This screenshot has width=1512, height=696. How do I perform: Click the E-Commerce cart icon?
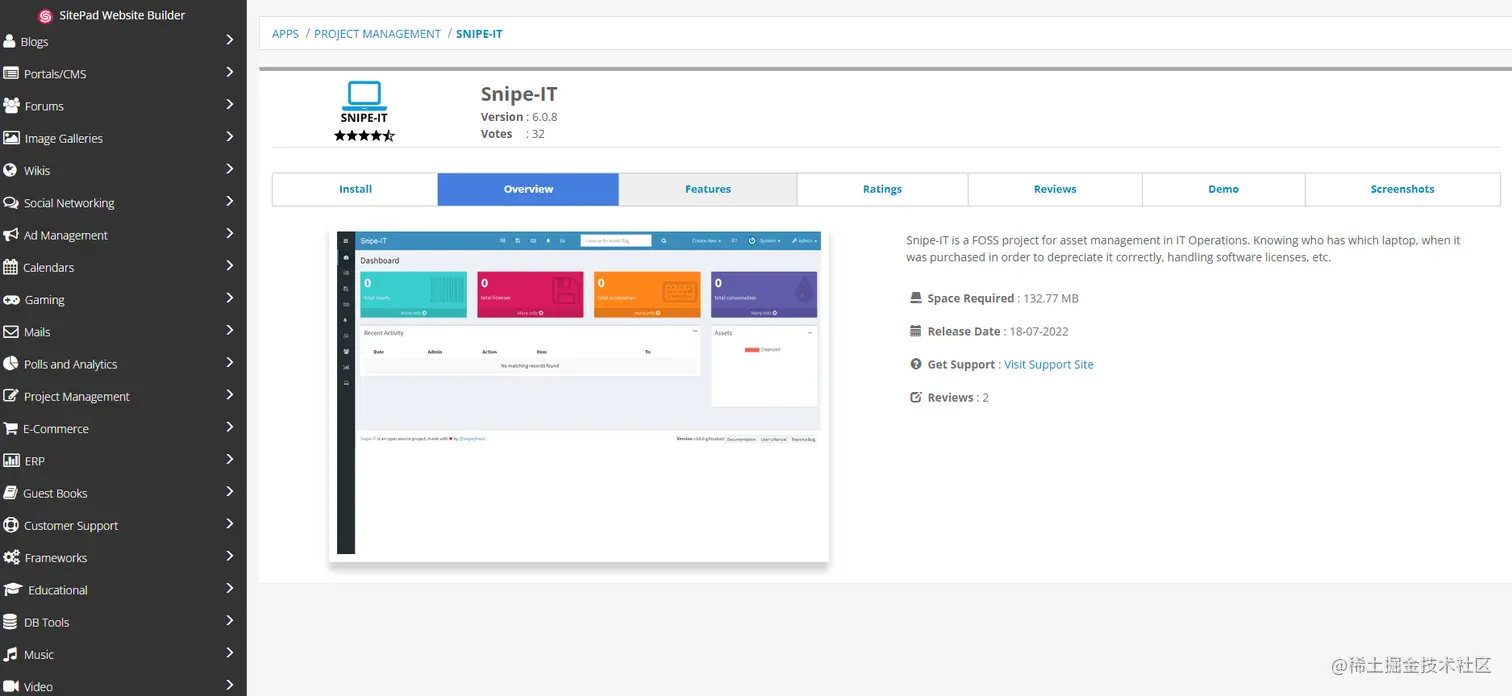(x=11, y=428)
